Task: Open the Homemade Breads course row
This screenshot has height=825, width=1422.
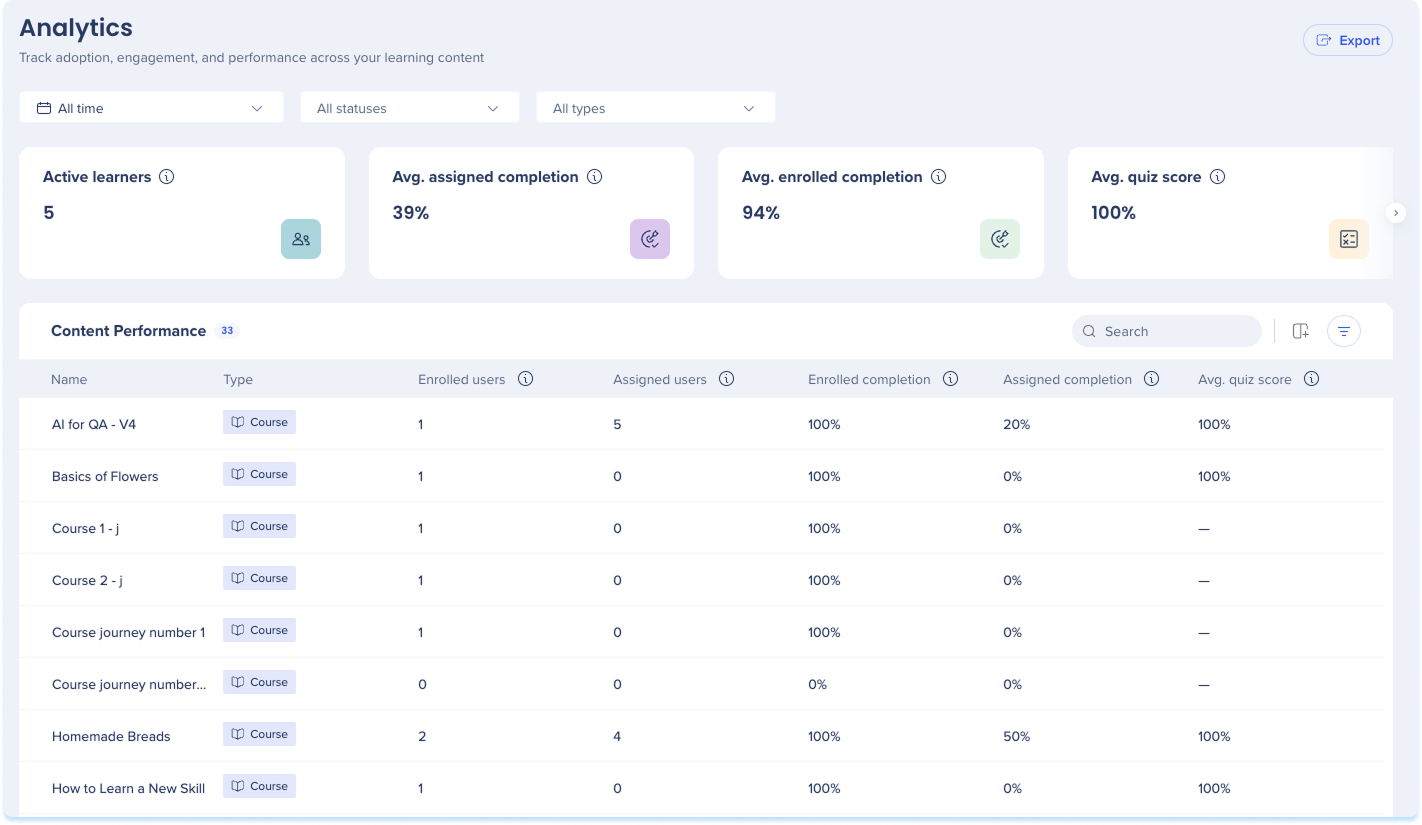Action: pos(701,736)
